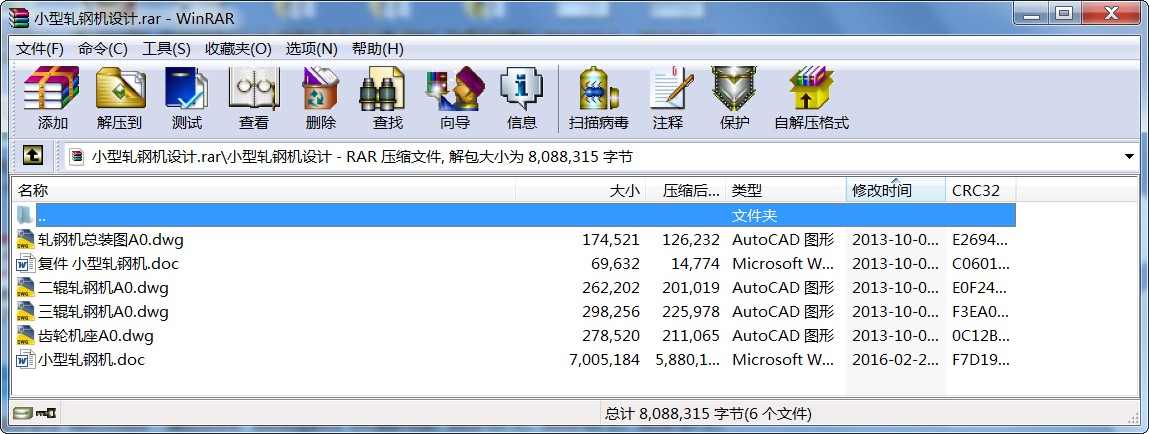Open the Find (查找) binoculars icon
The width and height of the screenshot is (1149, 434).
(387, 98)
